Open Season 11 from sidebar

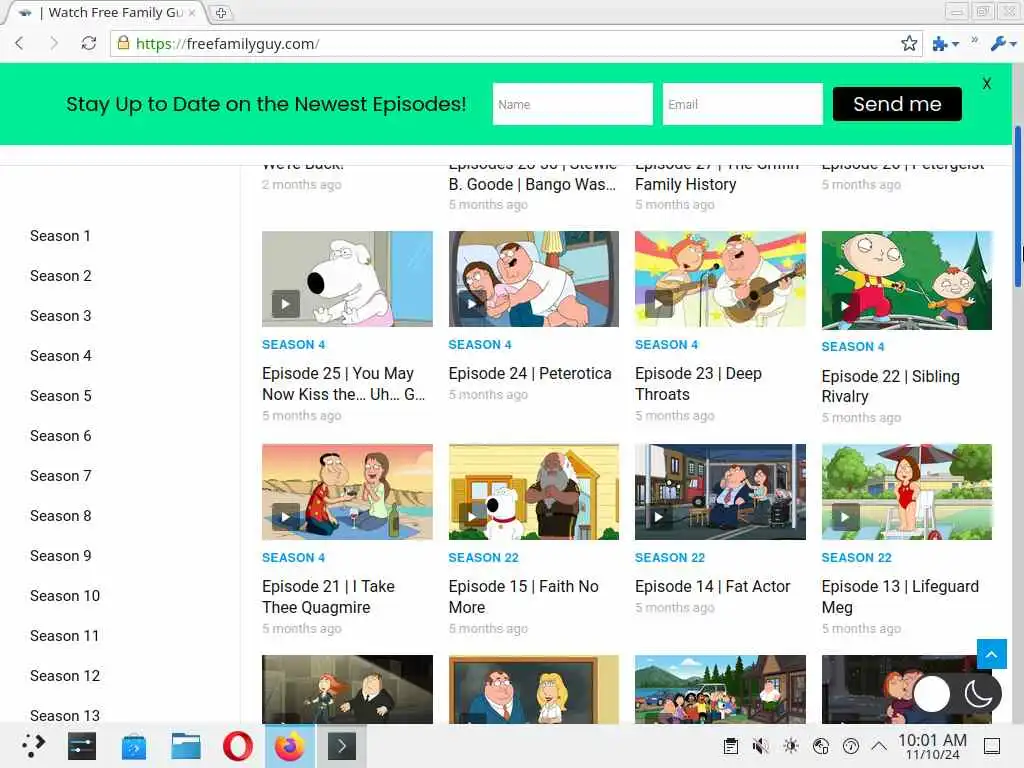point(64,635)
